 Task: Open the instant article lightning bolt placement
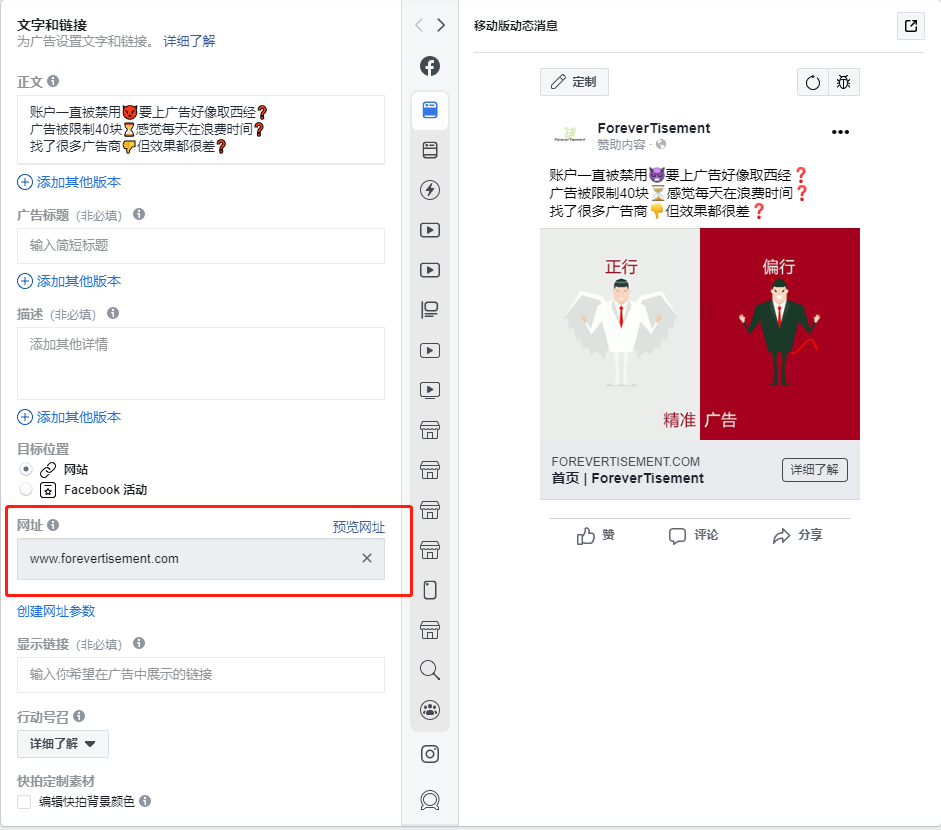tap(430, 190)
